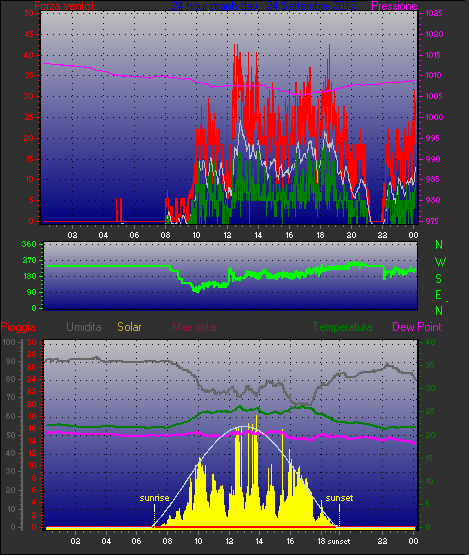469x555 pixels.
Task: Click the '180' wind direction axis value
Action: click(x=29, y=276)
